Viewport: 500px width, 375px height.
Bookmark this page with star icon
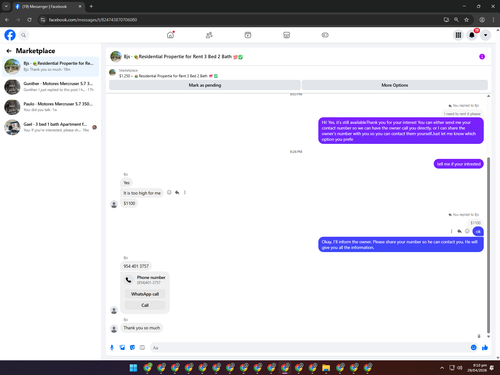point(466,20)
